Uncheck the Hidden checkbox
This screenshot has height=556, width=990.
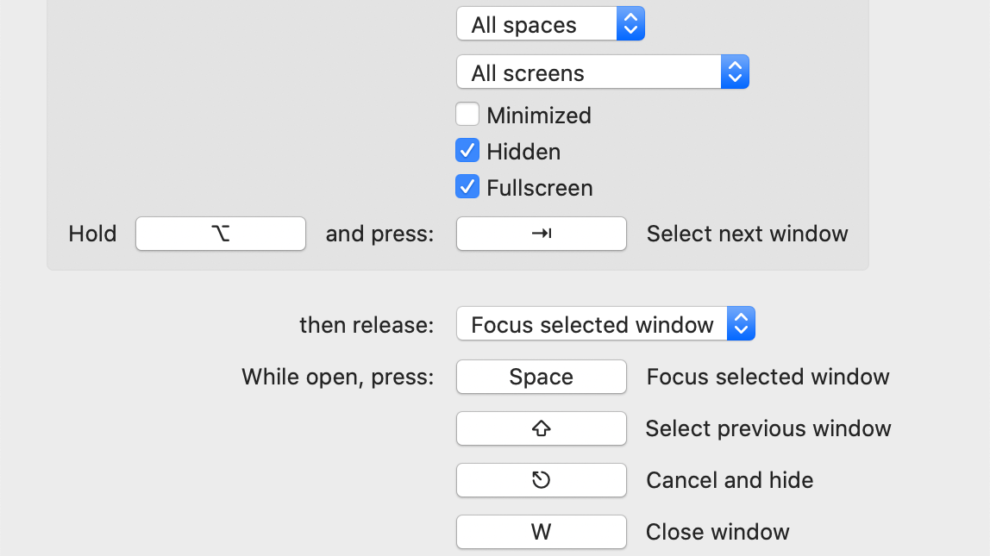467,151
